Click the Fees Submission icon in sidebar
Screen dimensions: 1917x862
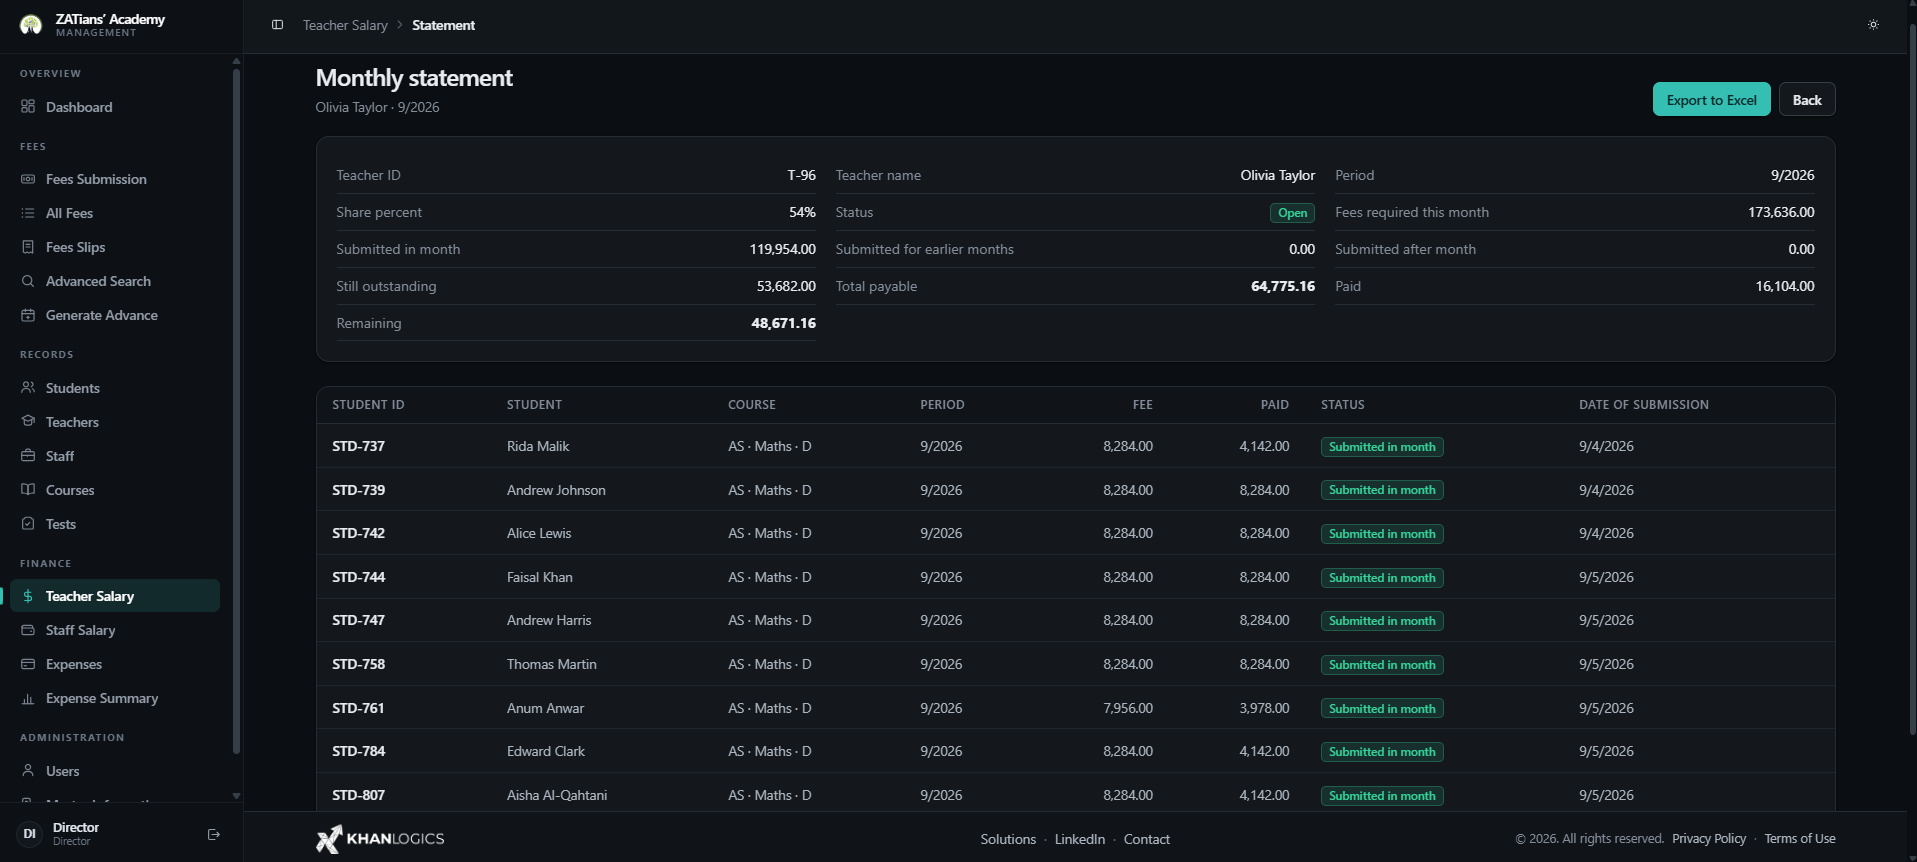[x=28, y=179]
